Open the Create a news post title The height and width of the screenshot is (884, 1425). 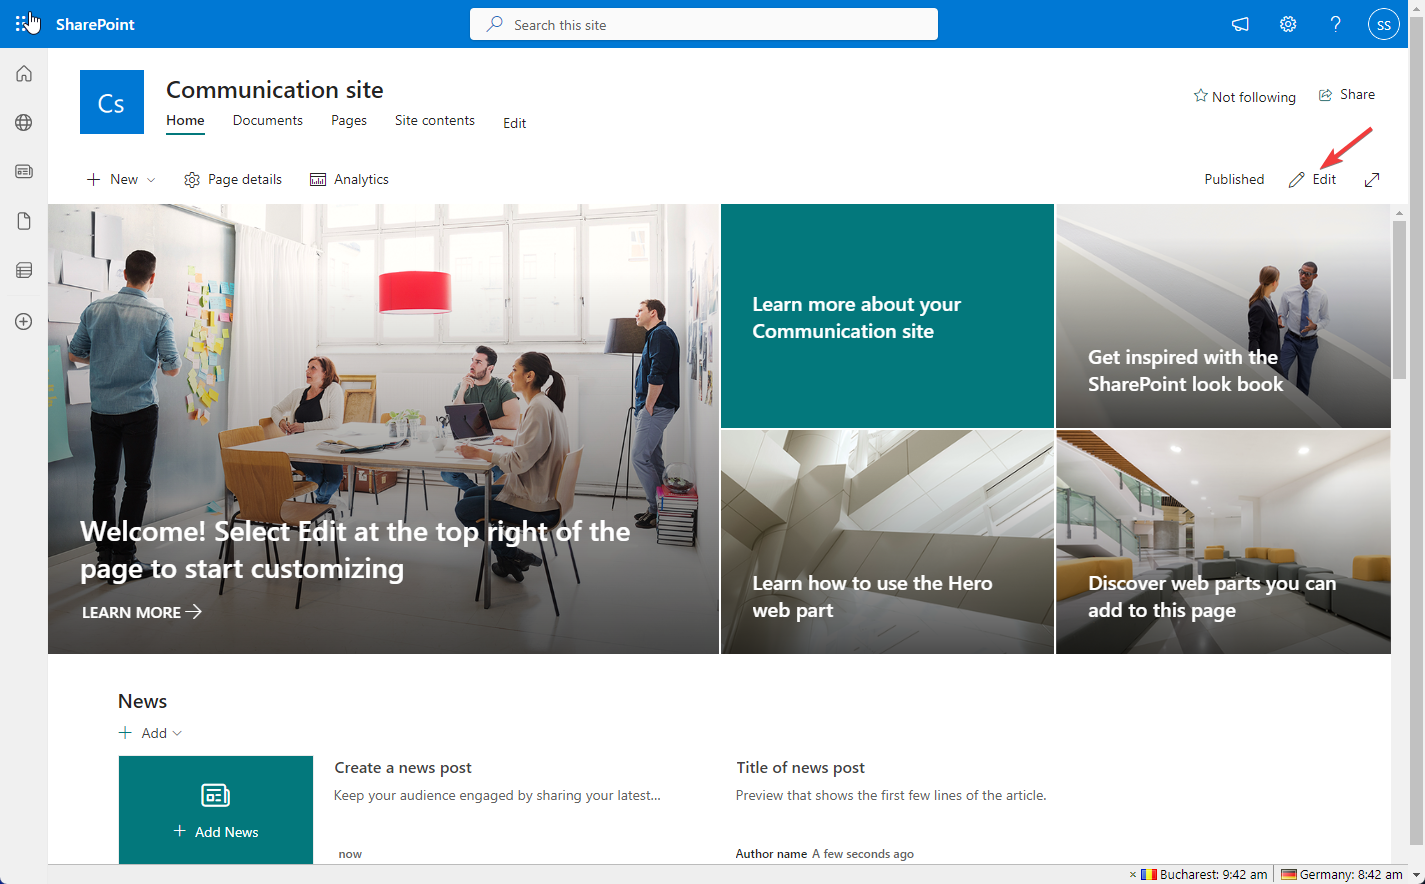(x=403, y=768)
